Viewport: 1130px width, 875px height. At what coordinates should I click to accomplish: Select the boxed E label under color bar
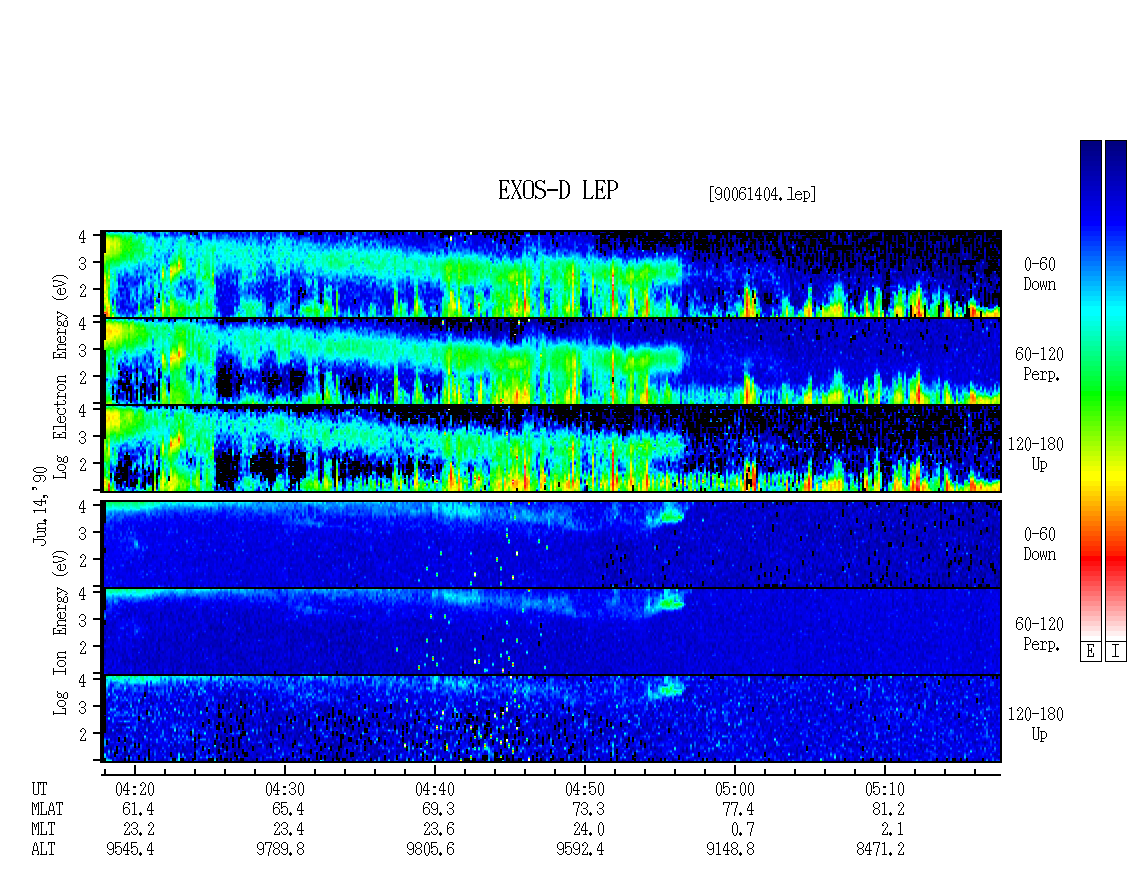click(x=1090, y=652)
